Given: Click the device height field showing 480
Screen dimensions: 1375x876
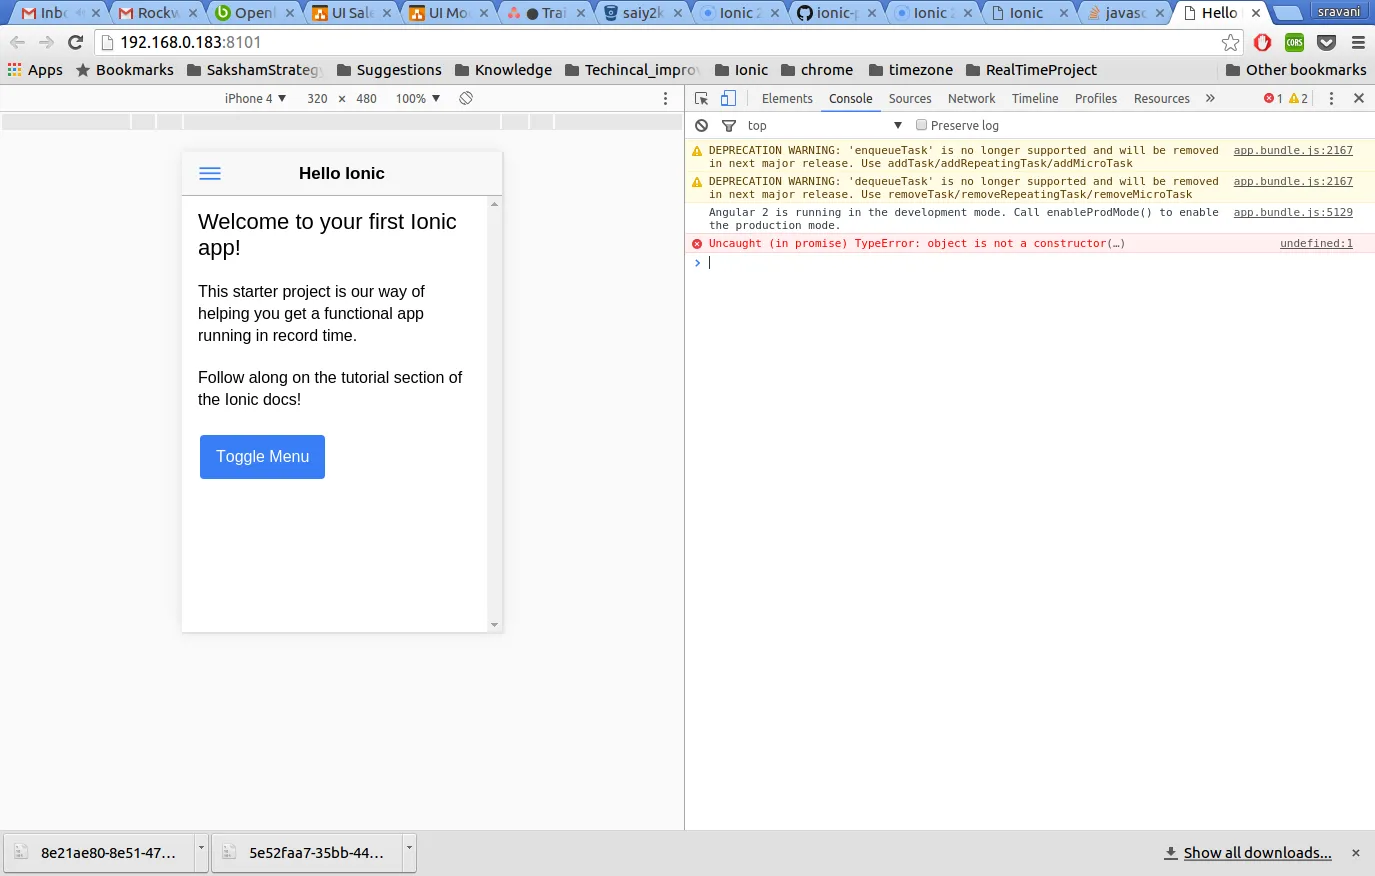Looking at the screenshot, I should tap(367, 98).
